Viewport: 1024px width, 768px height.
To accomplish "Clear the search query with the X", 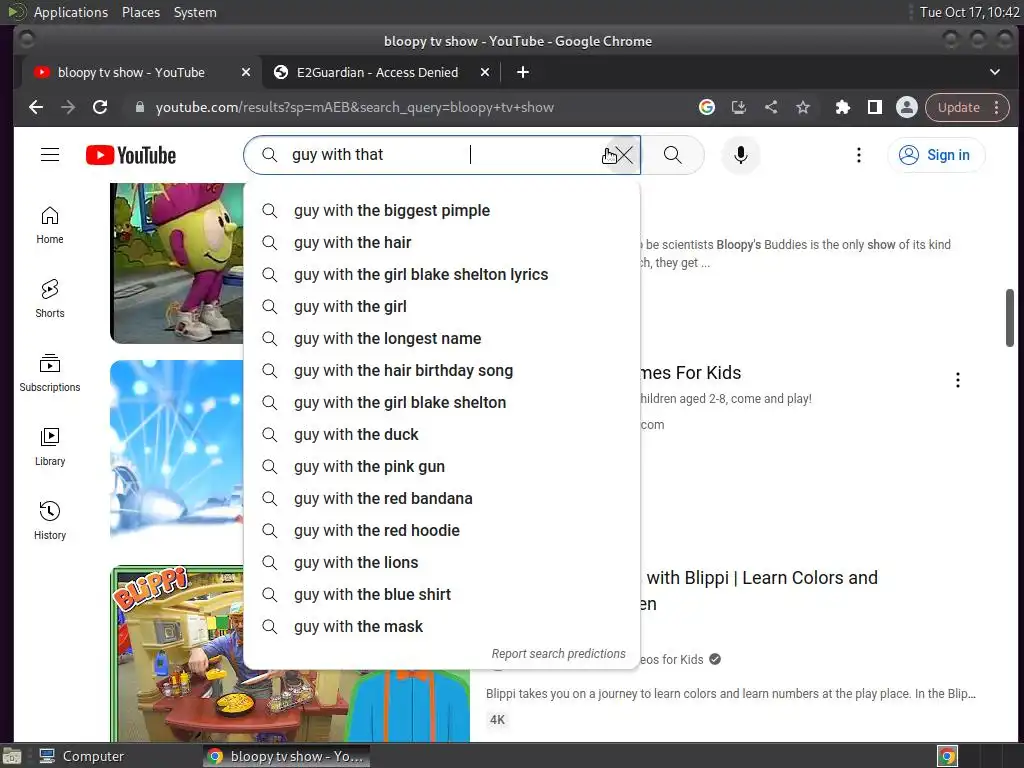I will point(624,155).
